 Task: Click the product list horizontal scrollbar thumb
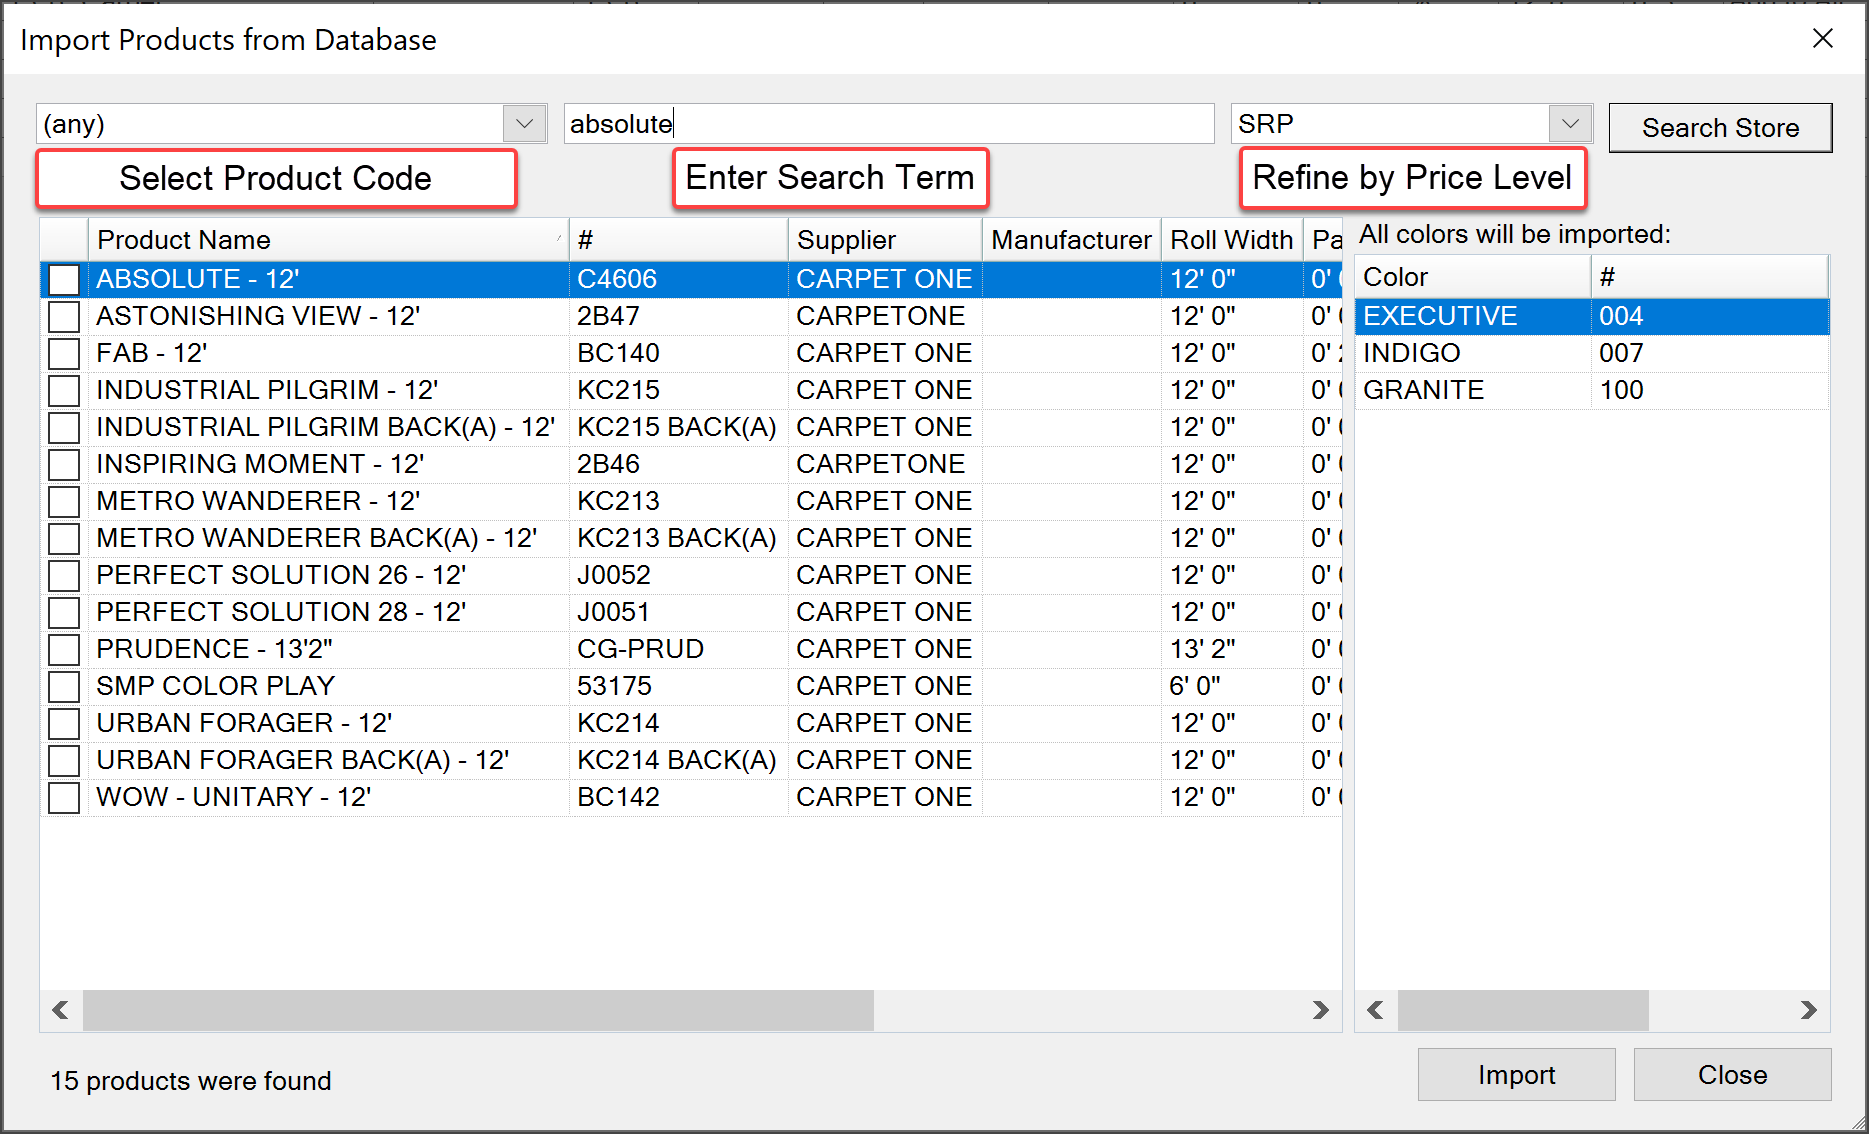[x=478, y=1010]
